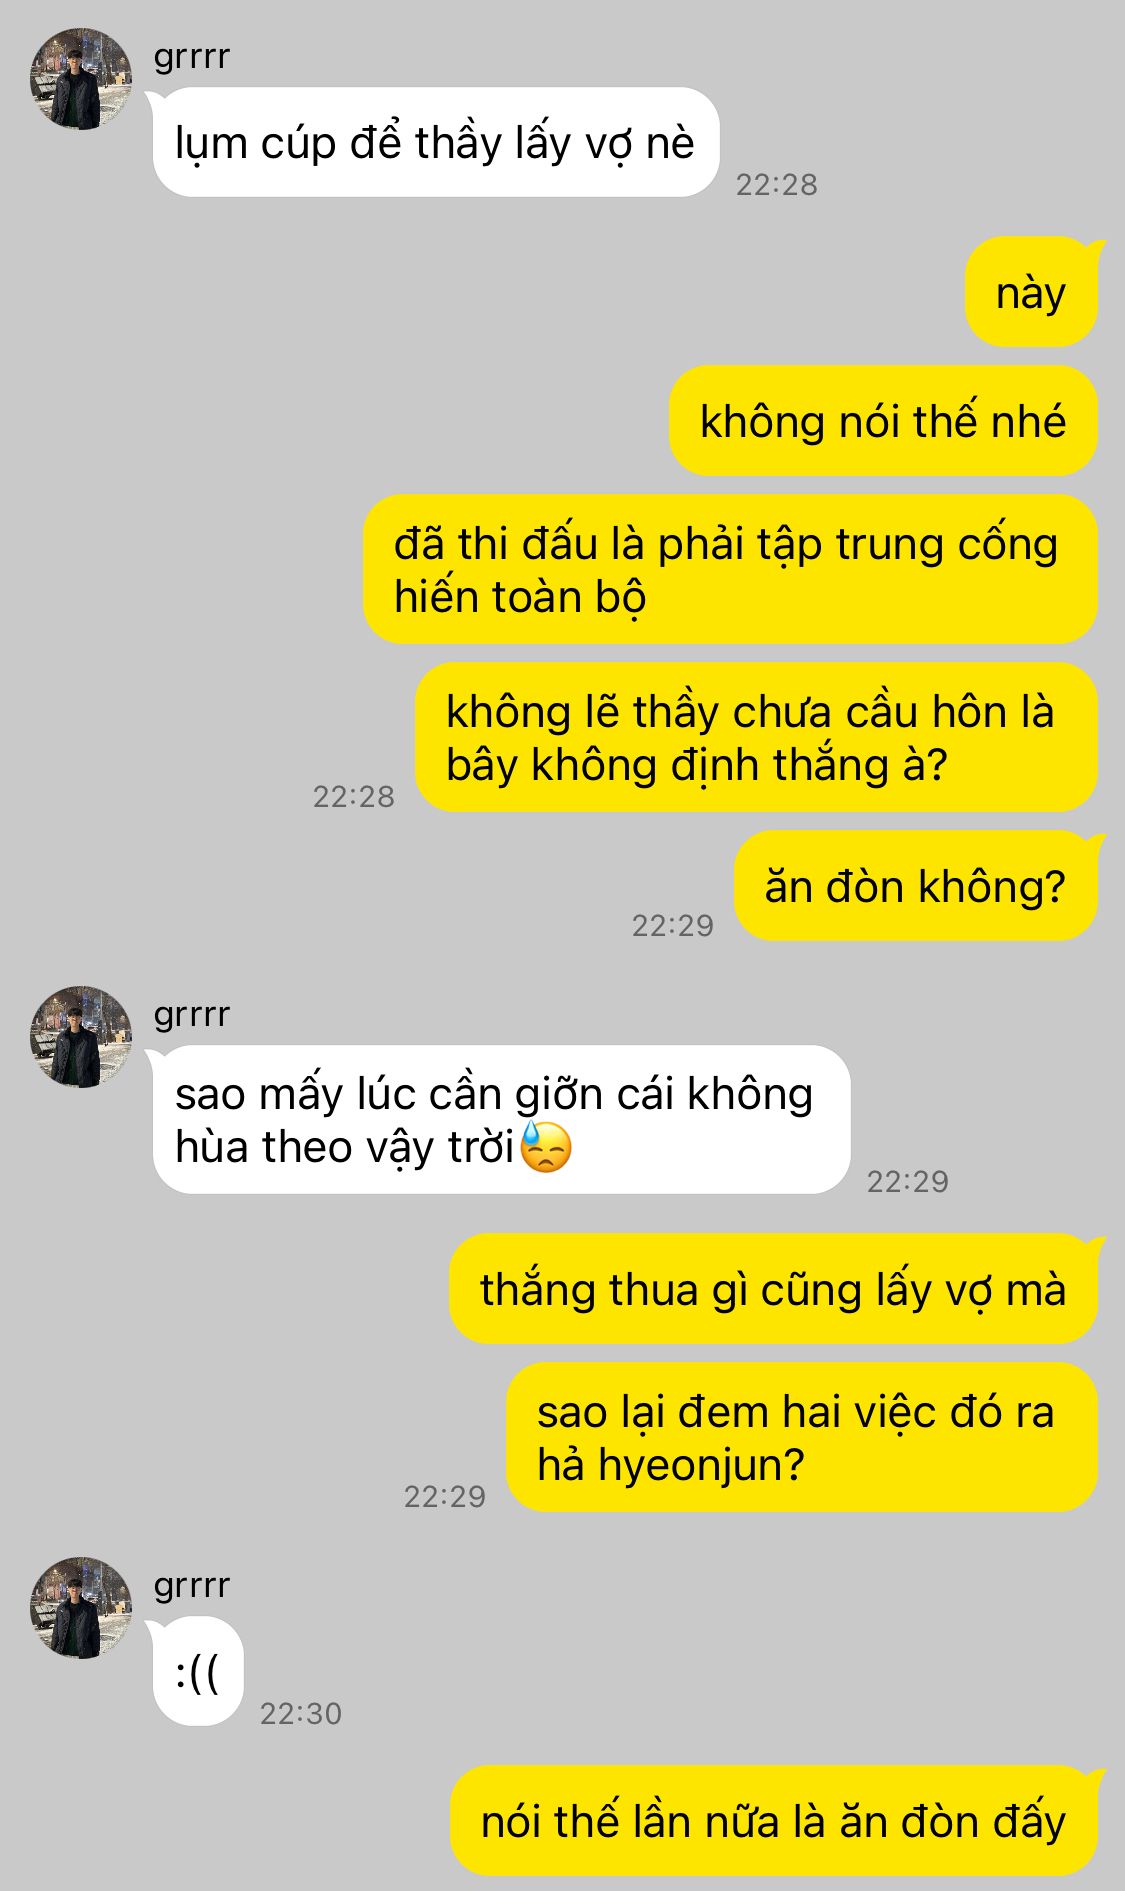This screenshot has width=1125, height=1891.
Task: Tap the bottom grrrr profile avatar
Action: pyautogui.click(x=81, y=1608)
